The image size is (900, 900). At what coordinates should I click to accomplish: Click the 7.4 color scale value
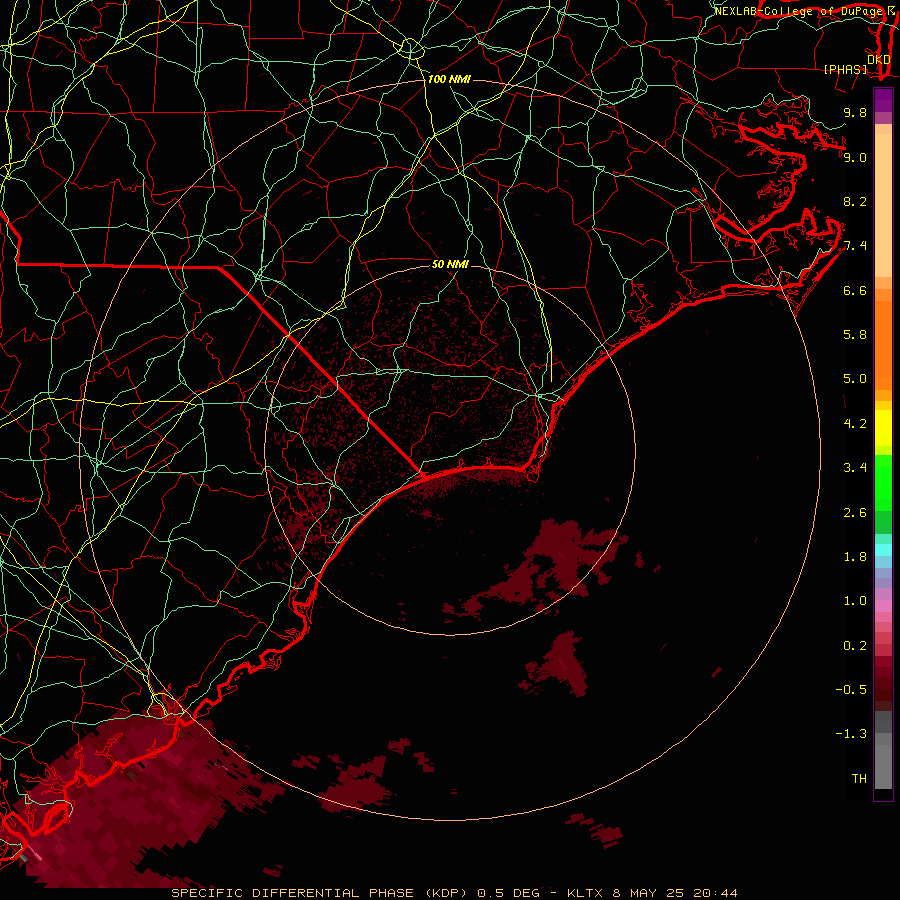pyautogui.click(x=855, y=246)
